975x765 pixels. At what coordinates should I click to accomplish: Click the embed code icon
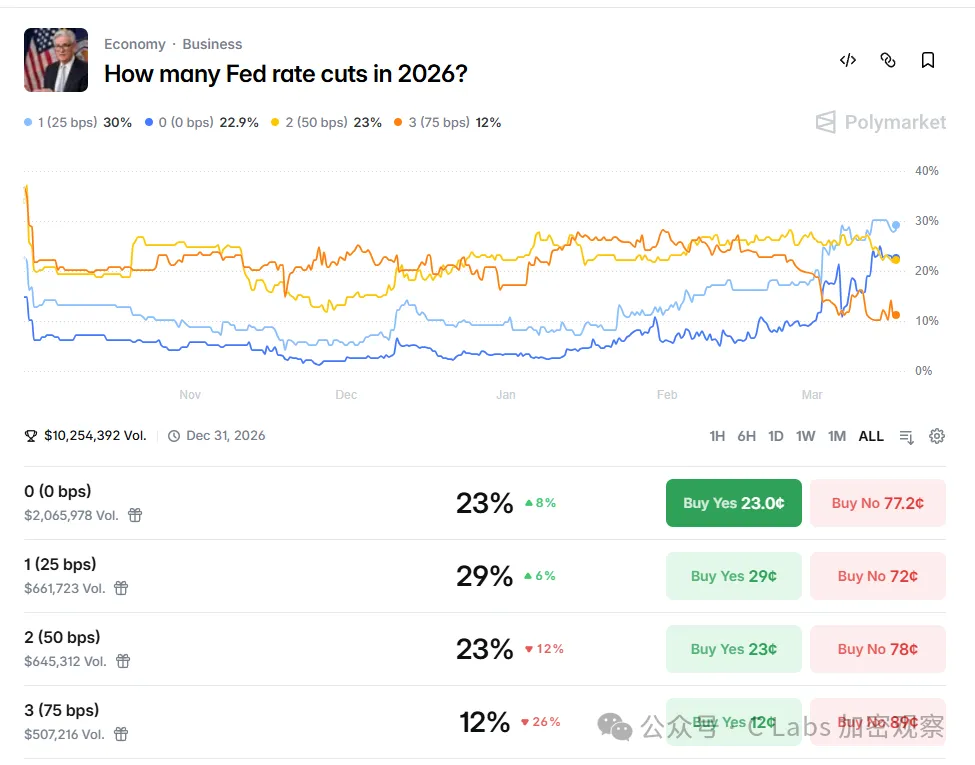[848, 60]
